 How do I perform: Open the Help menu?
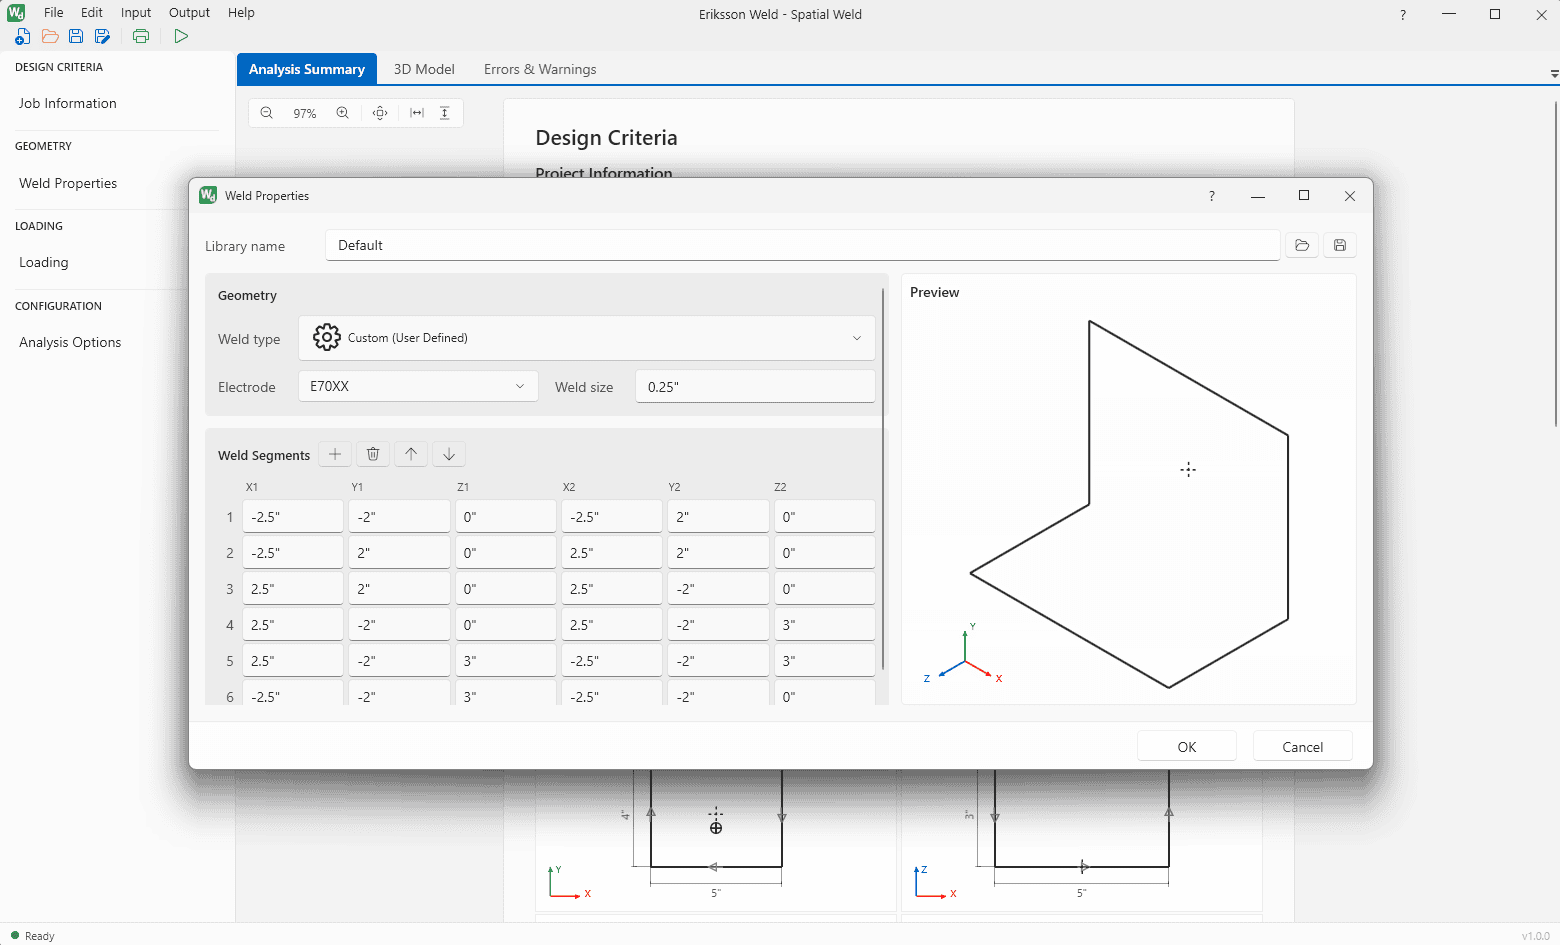(241, 13)
